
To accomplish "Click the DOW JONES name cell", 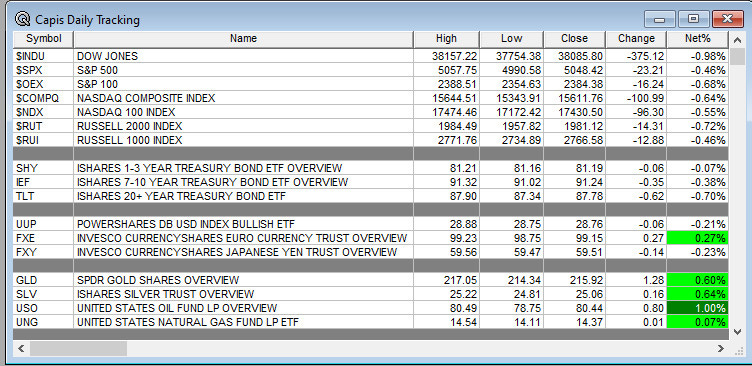I will 244,56.
